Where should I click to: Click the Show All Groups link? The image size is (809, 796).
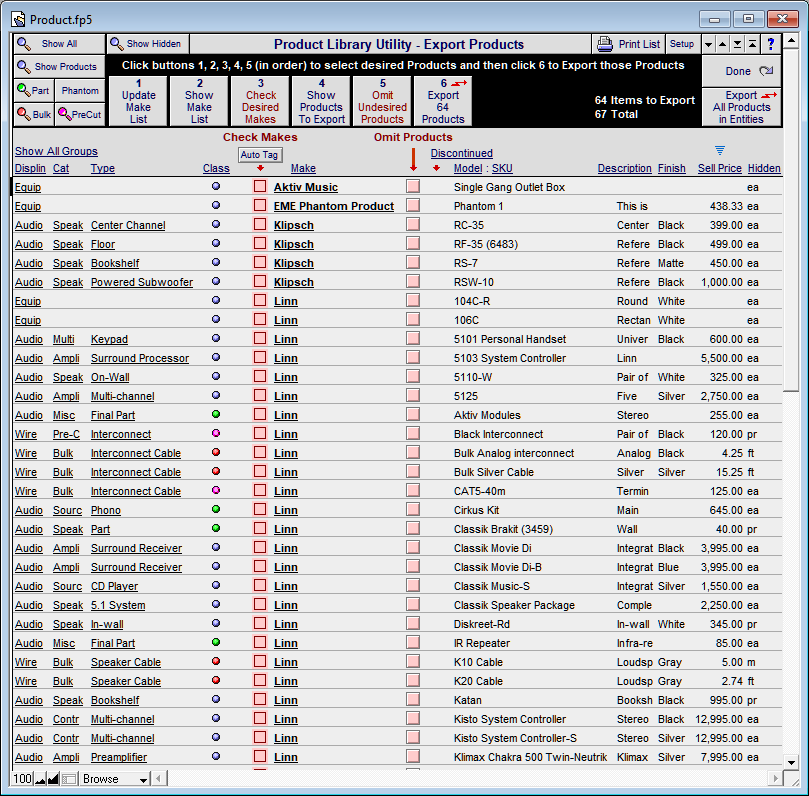click(56, 151)
